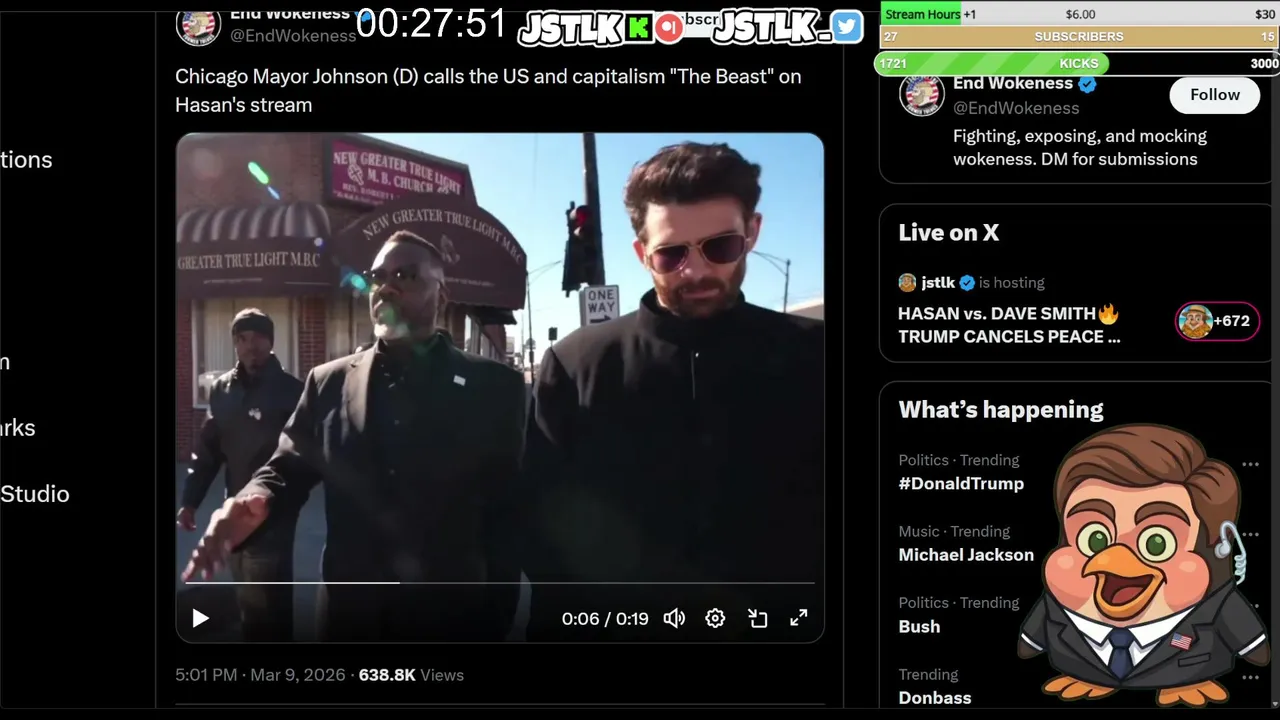Mute the video with the speaker icon
Screen dimensions: 1280x720
point(674,618)
